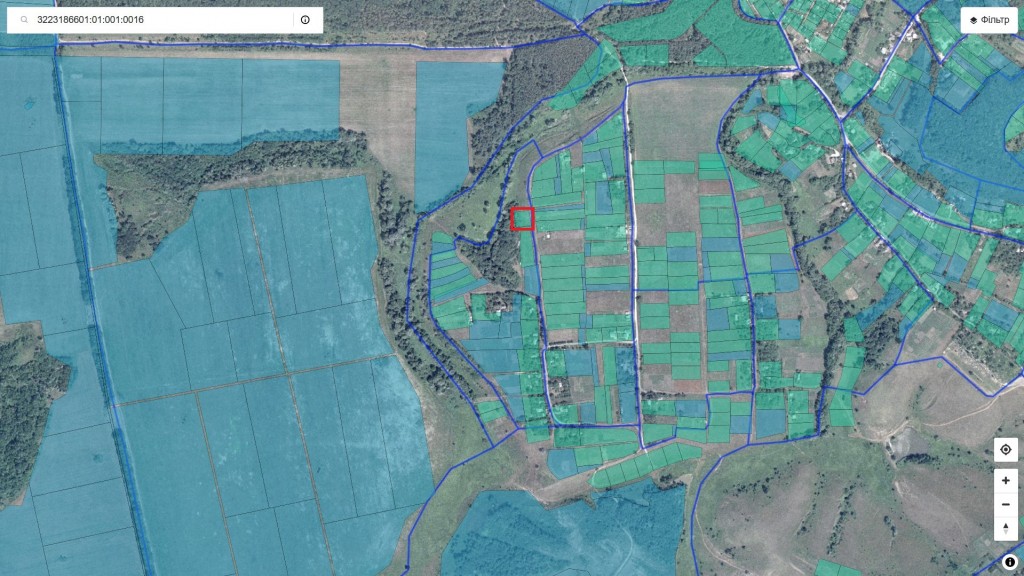Click the large blue wooded parcel at bottom

tap(560, 530)
